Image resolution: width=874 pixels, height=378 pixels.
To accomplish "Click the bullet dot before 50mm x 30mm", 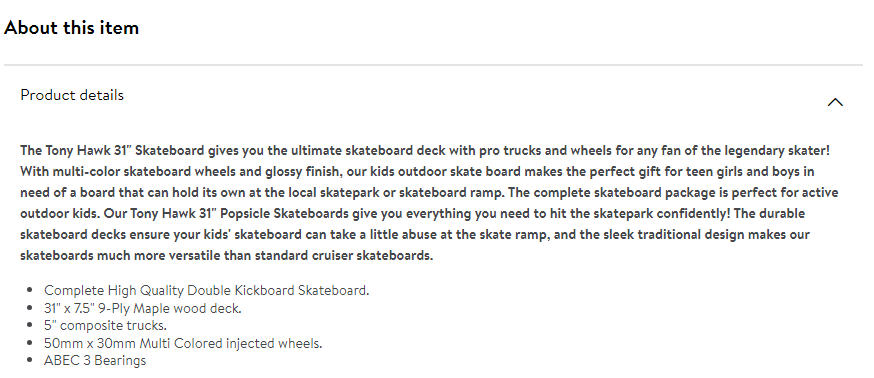I will click(30, 343).
